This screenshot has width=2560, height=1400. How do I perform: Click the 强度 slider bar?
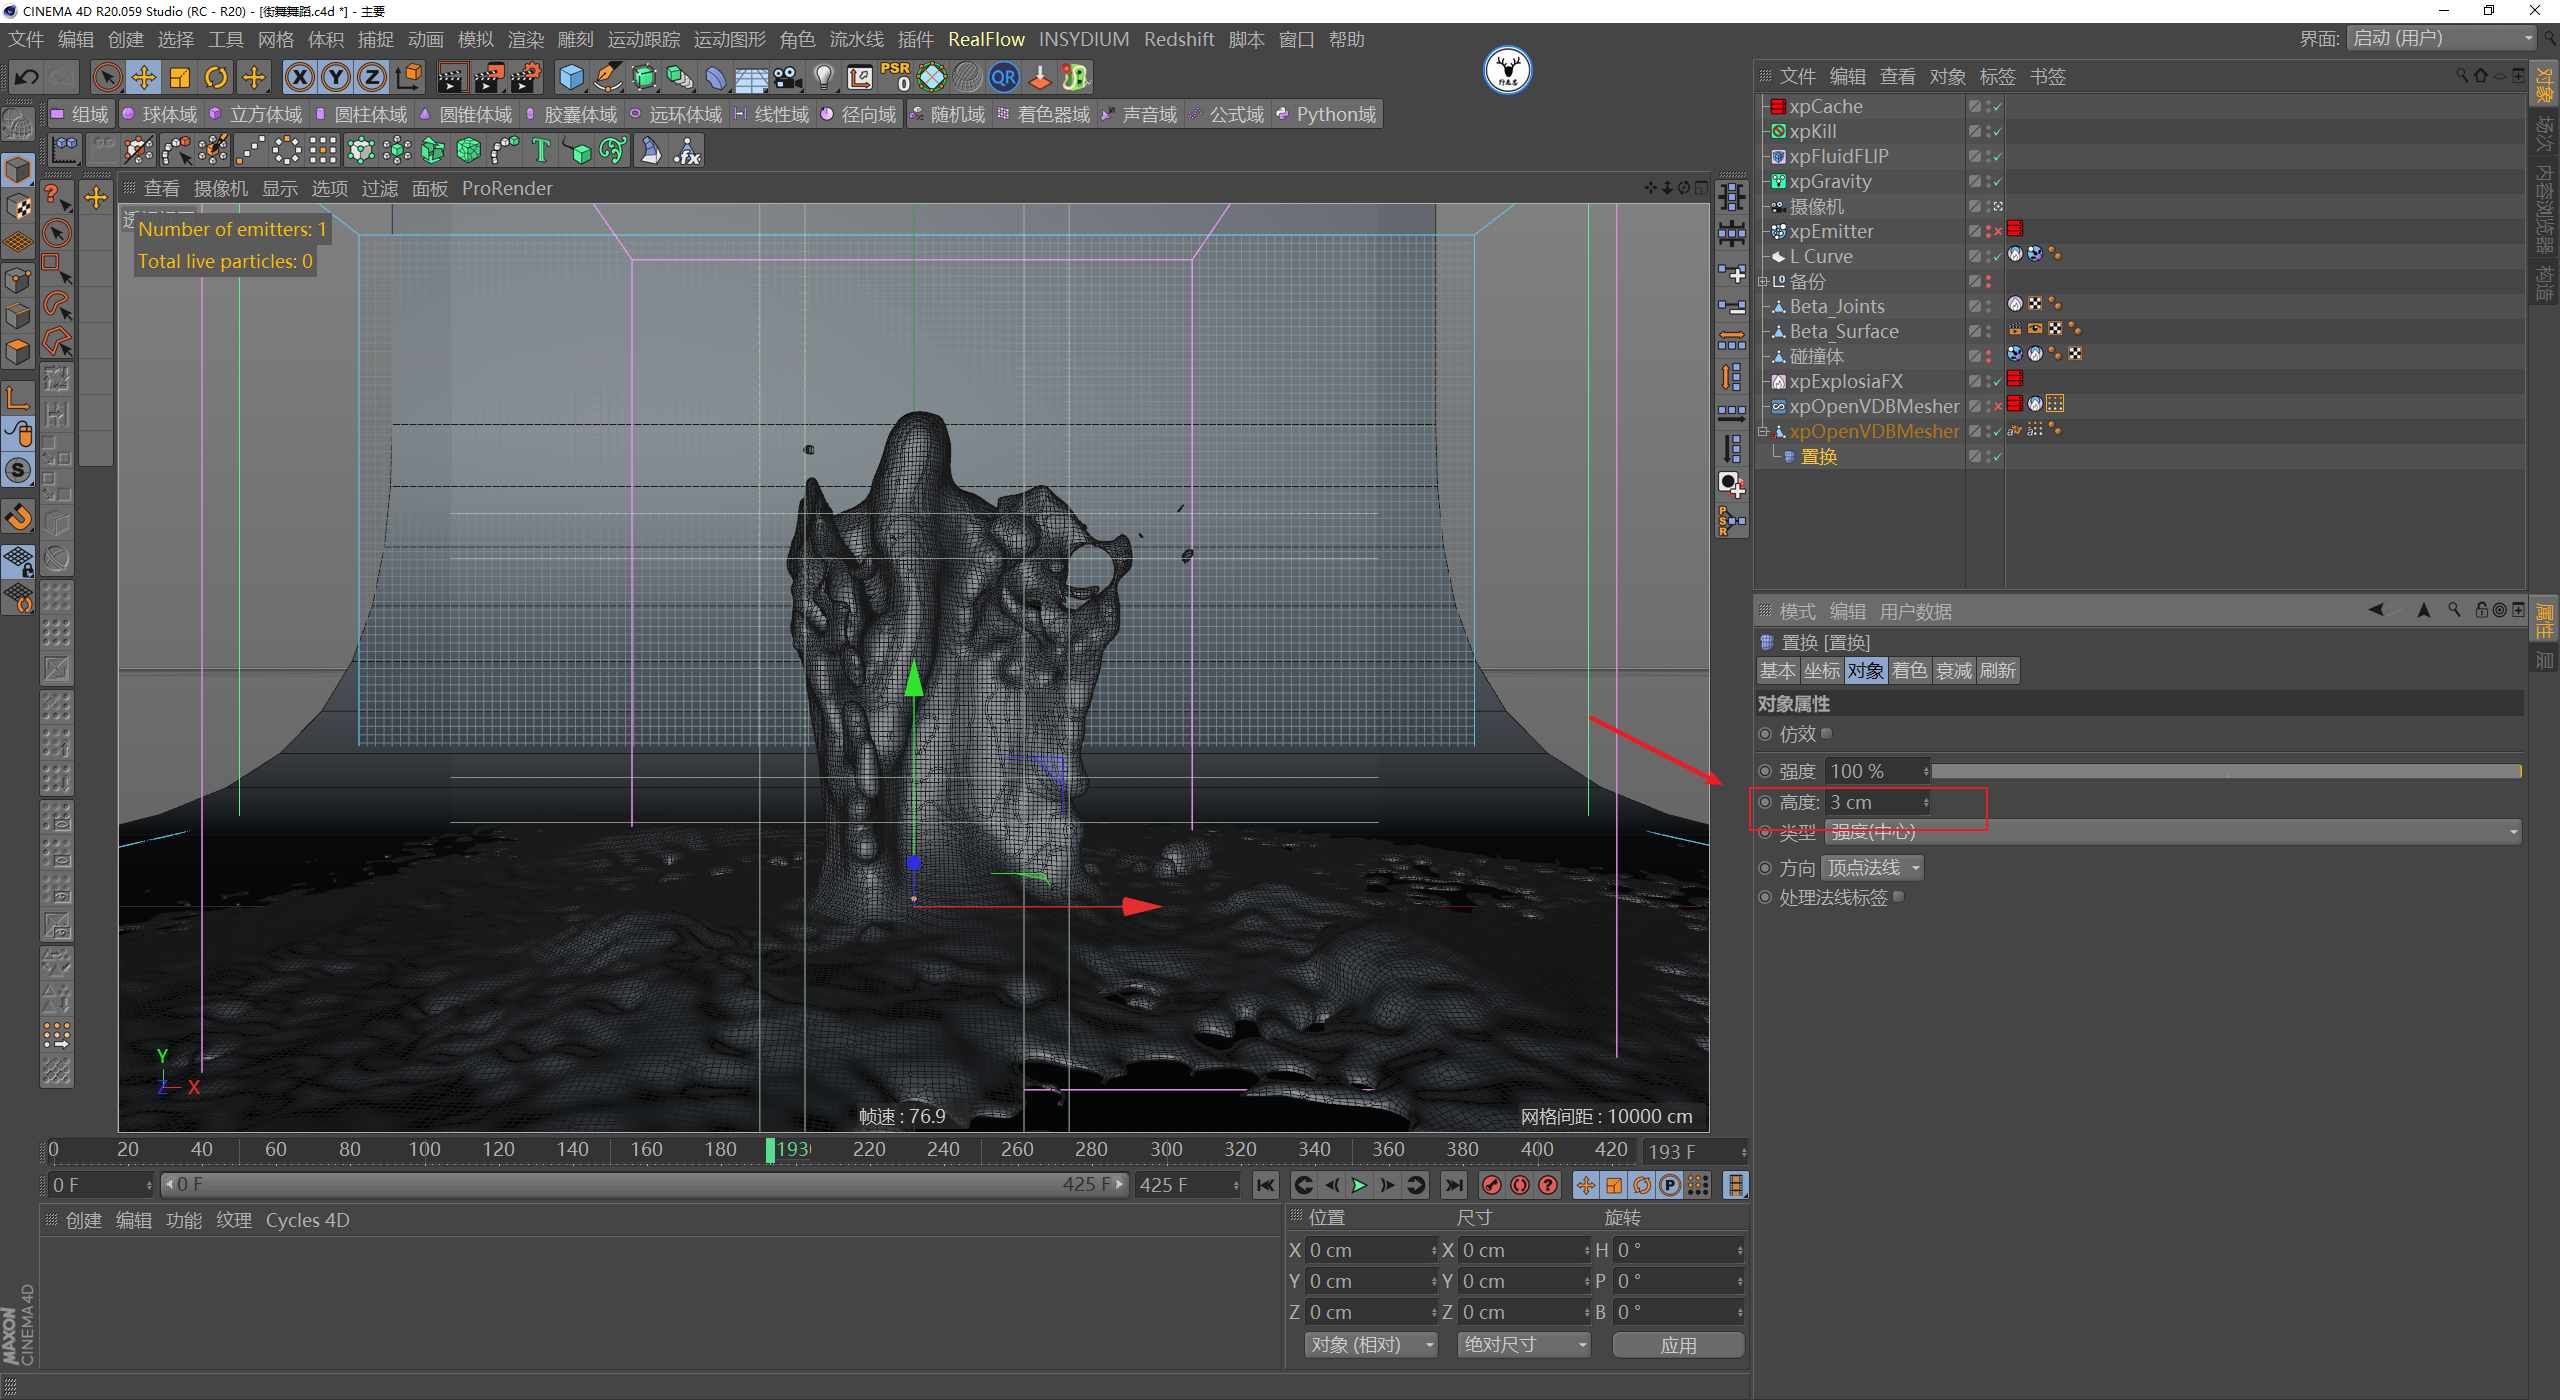pyautogui.click(x=2225, y=771)
